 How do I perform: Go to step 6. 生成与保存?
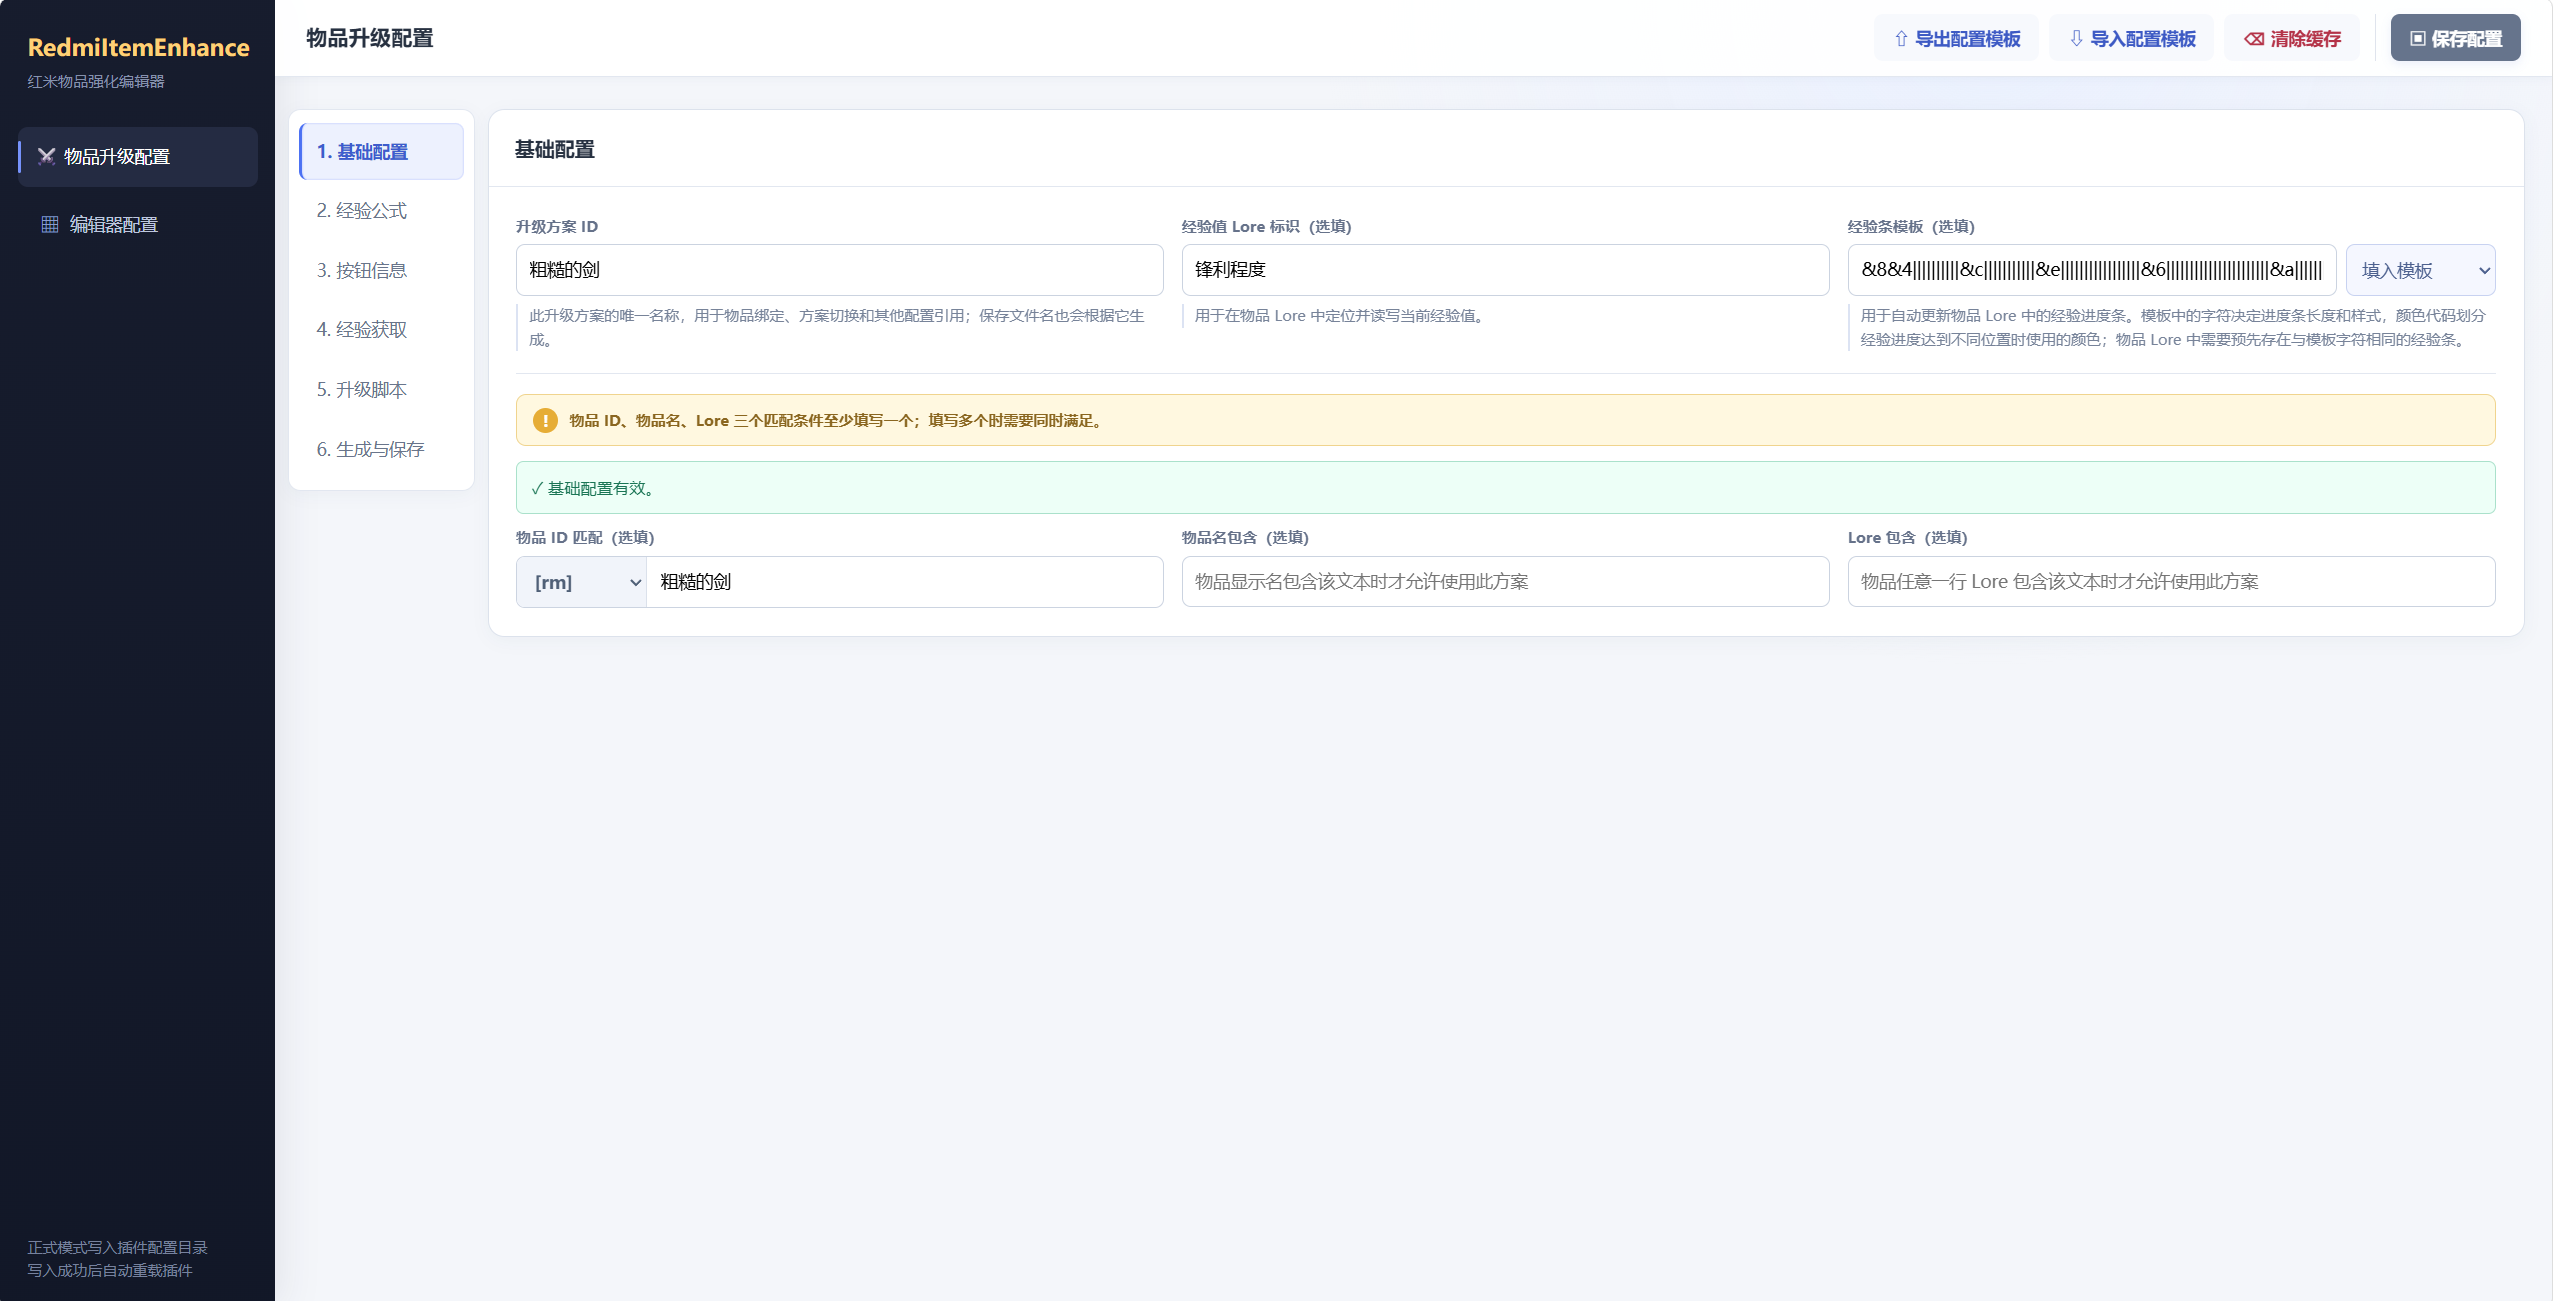[382, 450]
